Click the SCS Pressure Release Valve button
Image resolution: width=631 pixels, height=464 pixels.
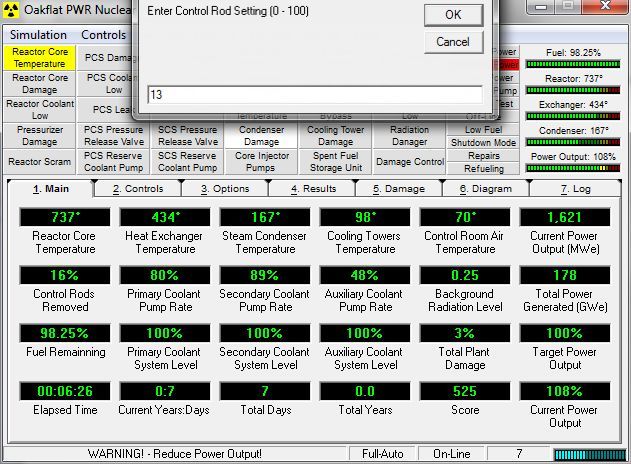click(x=188, y=136)
